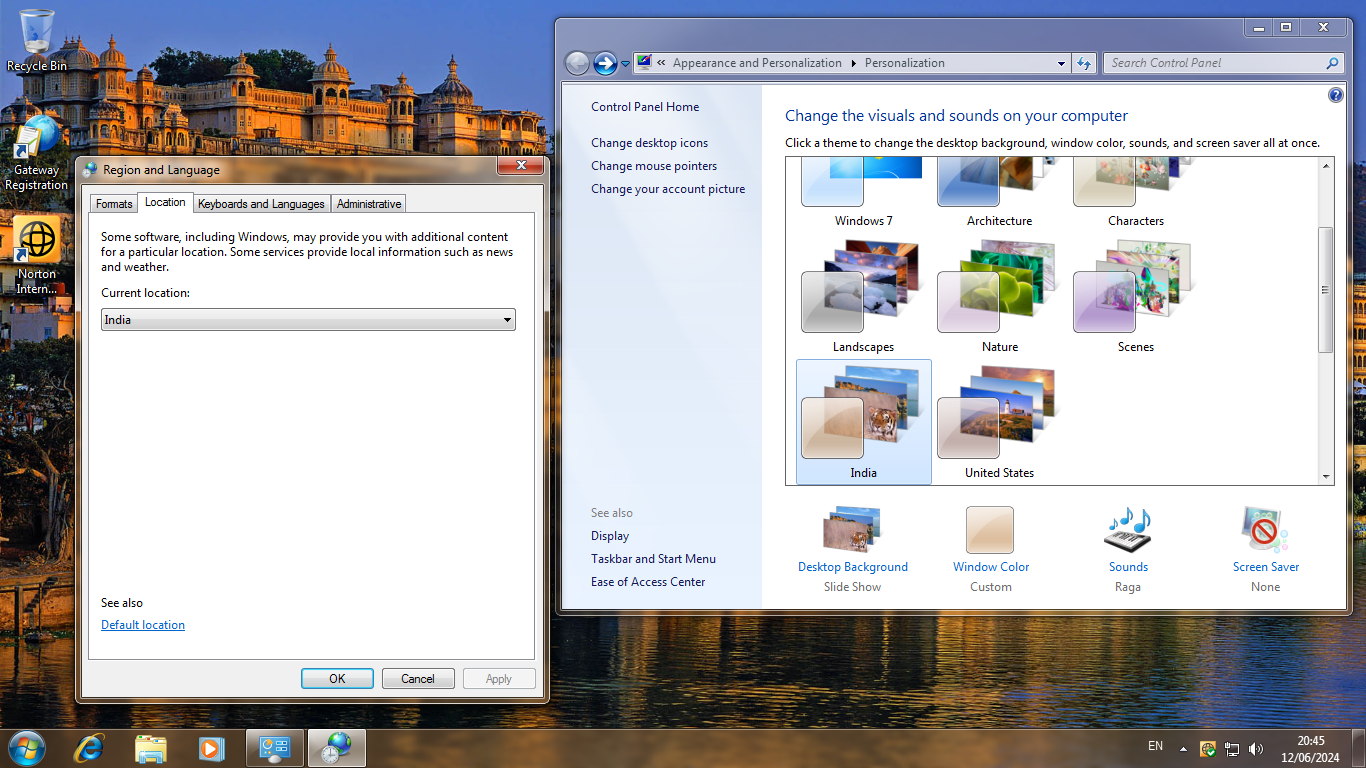The image size is (1366, 768).
Task: Click the Back arrow in Personalization window
Action: tap(577, 63)
